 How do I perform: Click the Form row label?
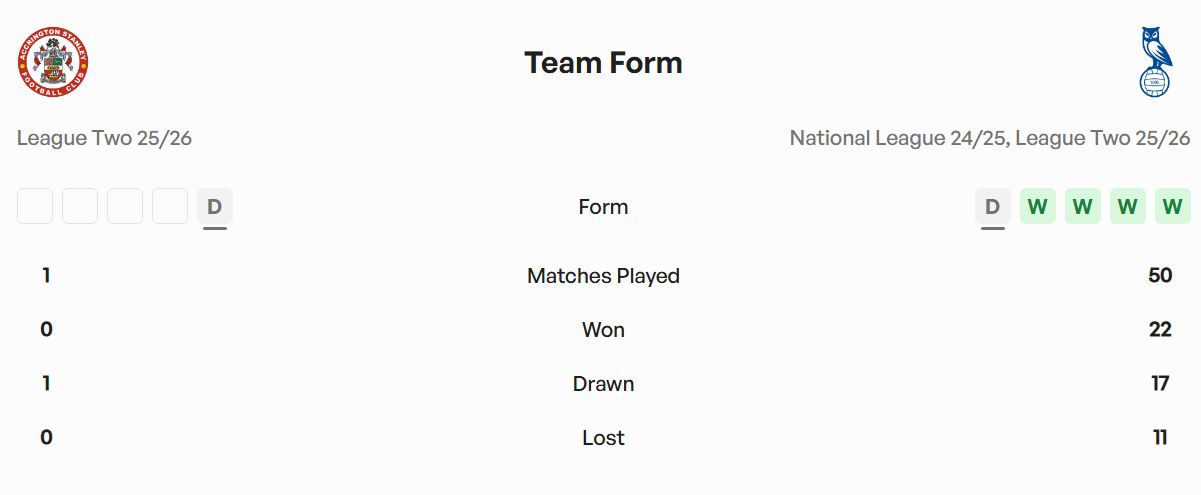(x=603, y=207)
